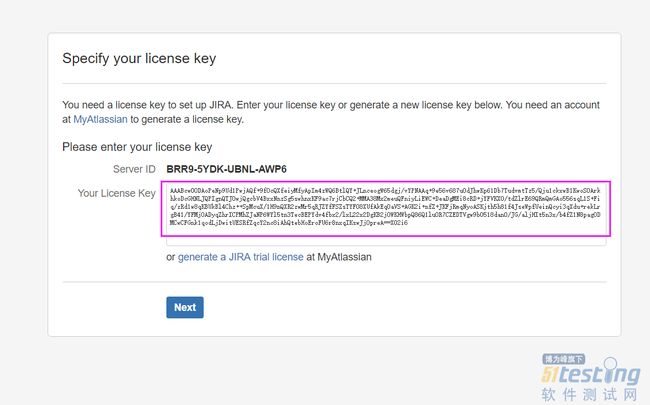The width and height of the screenshot is (650, 405).
Task: Click the Please enter your license key subheading
Action: pos(137,147)
